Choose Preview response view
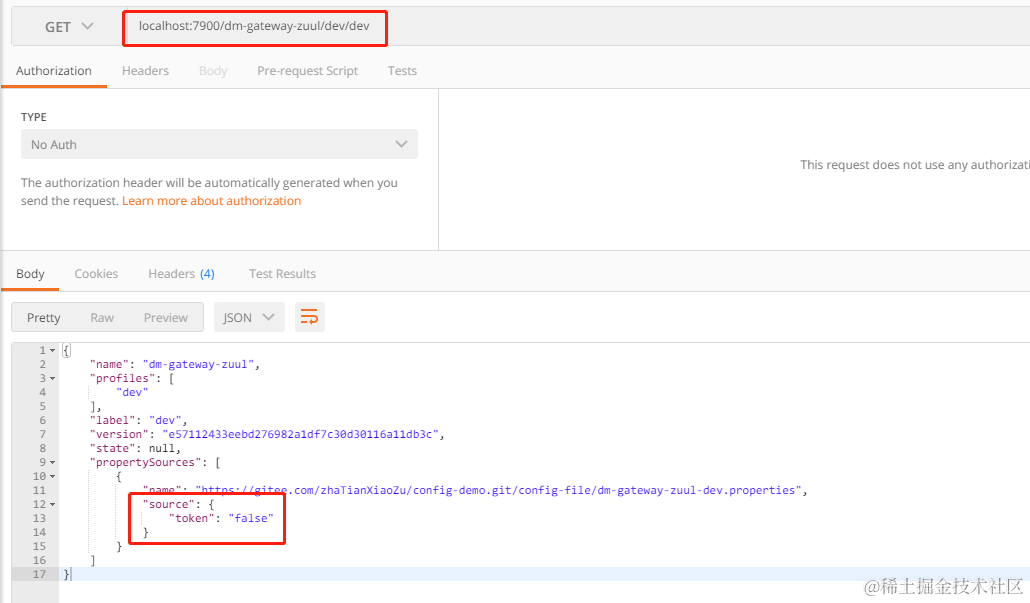Screen dimensions: 1030x603 (166, 318)
